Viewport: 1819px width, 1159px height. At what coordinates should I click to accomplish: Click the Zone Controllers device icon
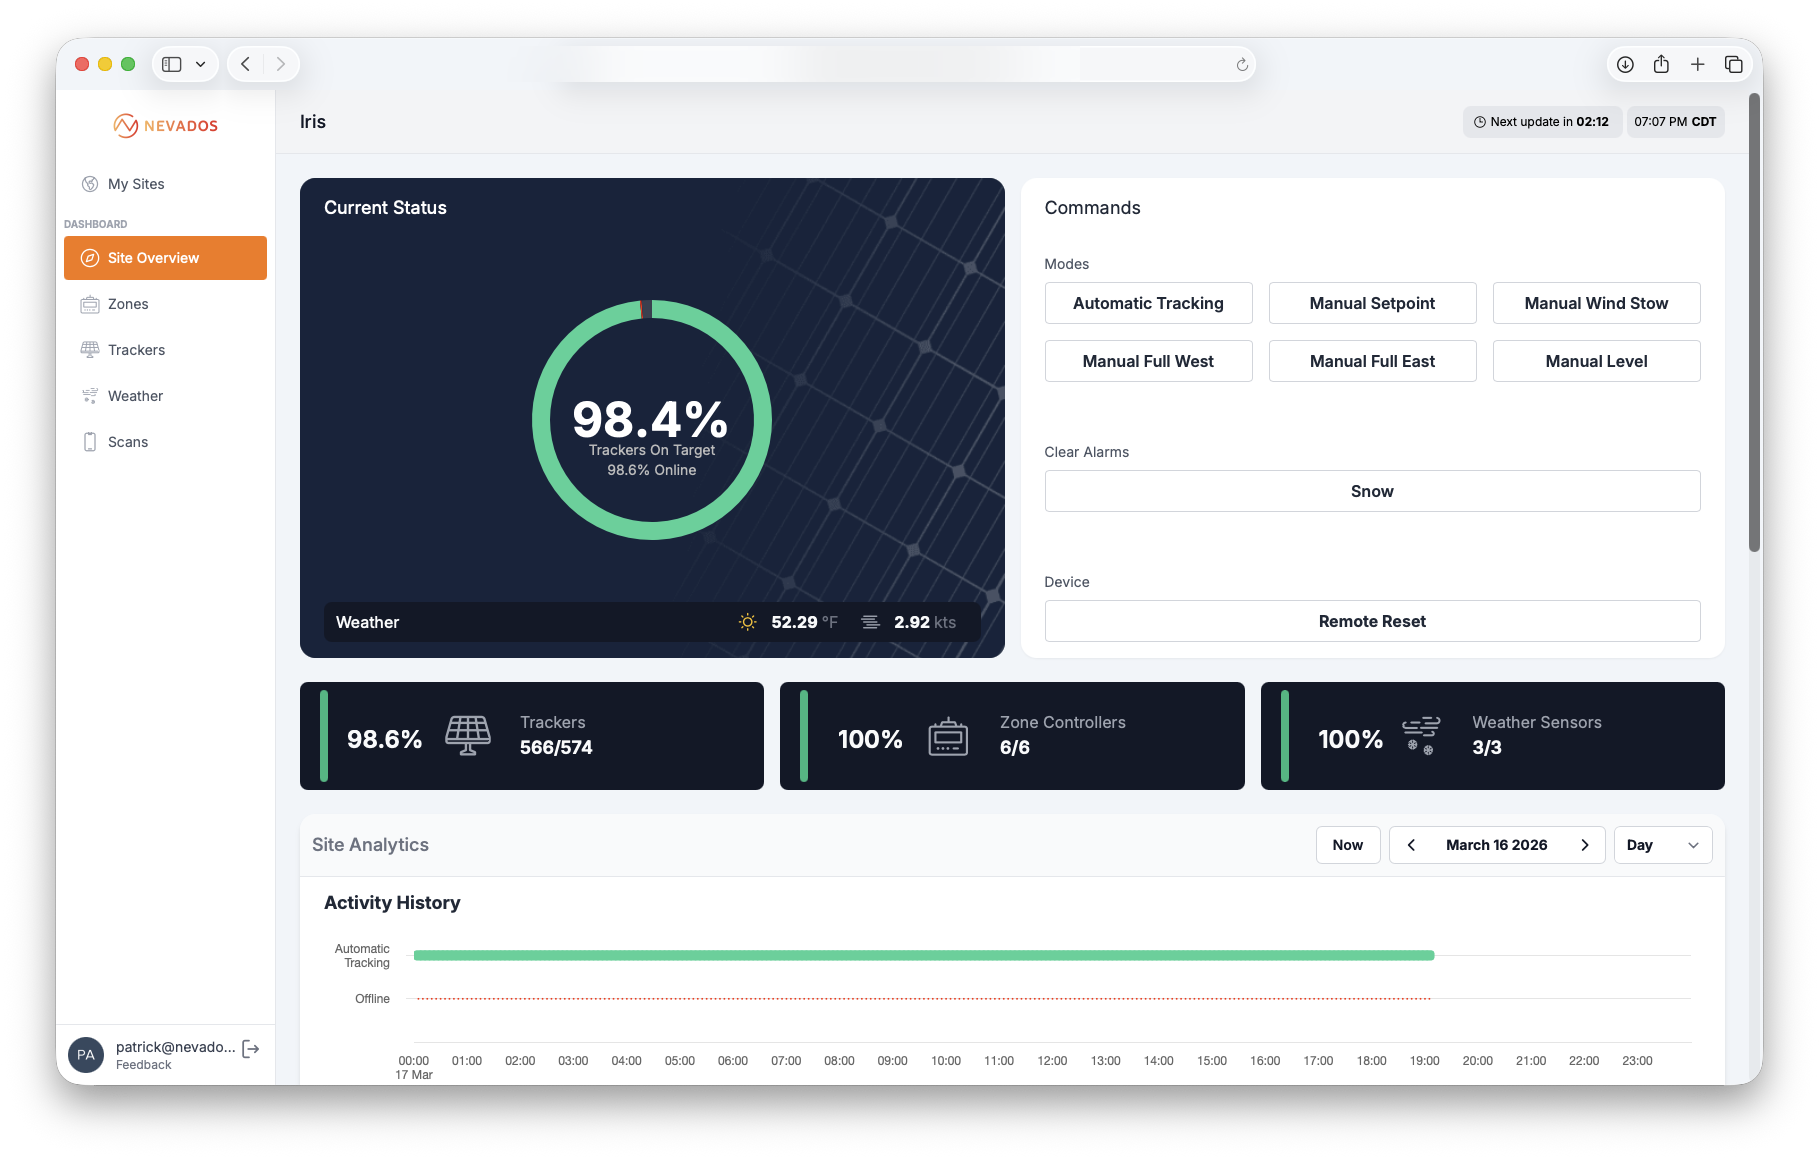(946, 736)
